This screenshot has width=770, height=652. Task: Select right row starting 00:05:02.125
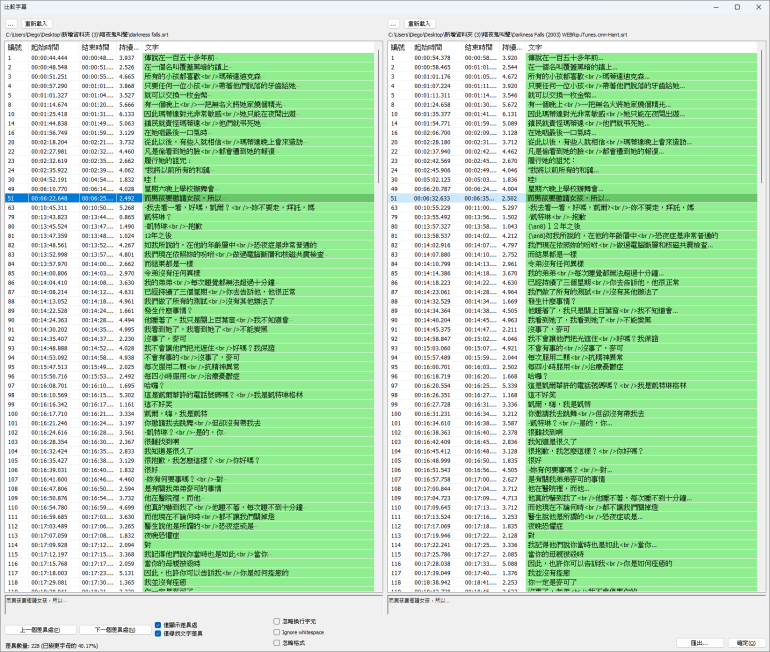coord(573,180)
